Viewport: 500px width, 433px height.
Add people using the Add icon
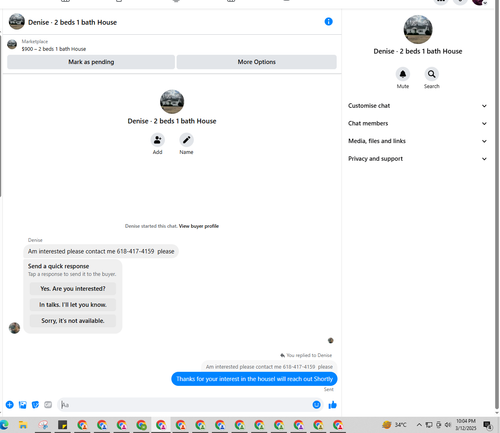[x=157, y=140]
